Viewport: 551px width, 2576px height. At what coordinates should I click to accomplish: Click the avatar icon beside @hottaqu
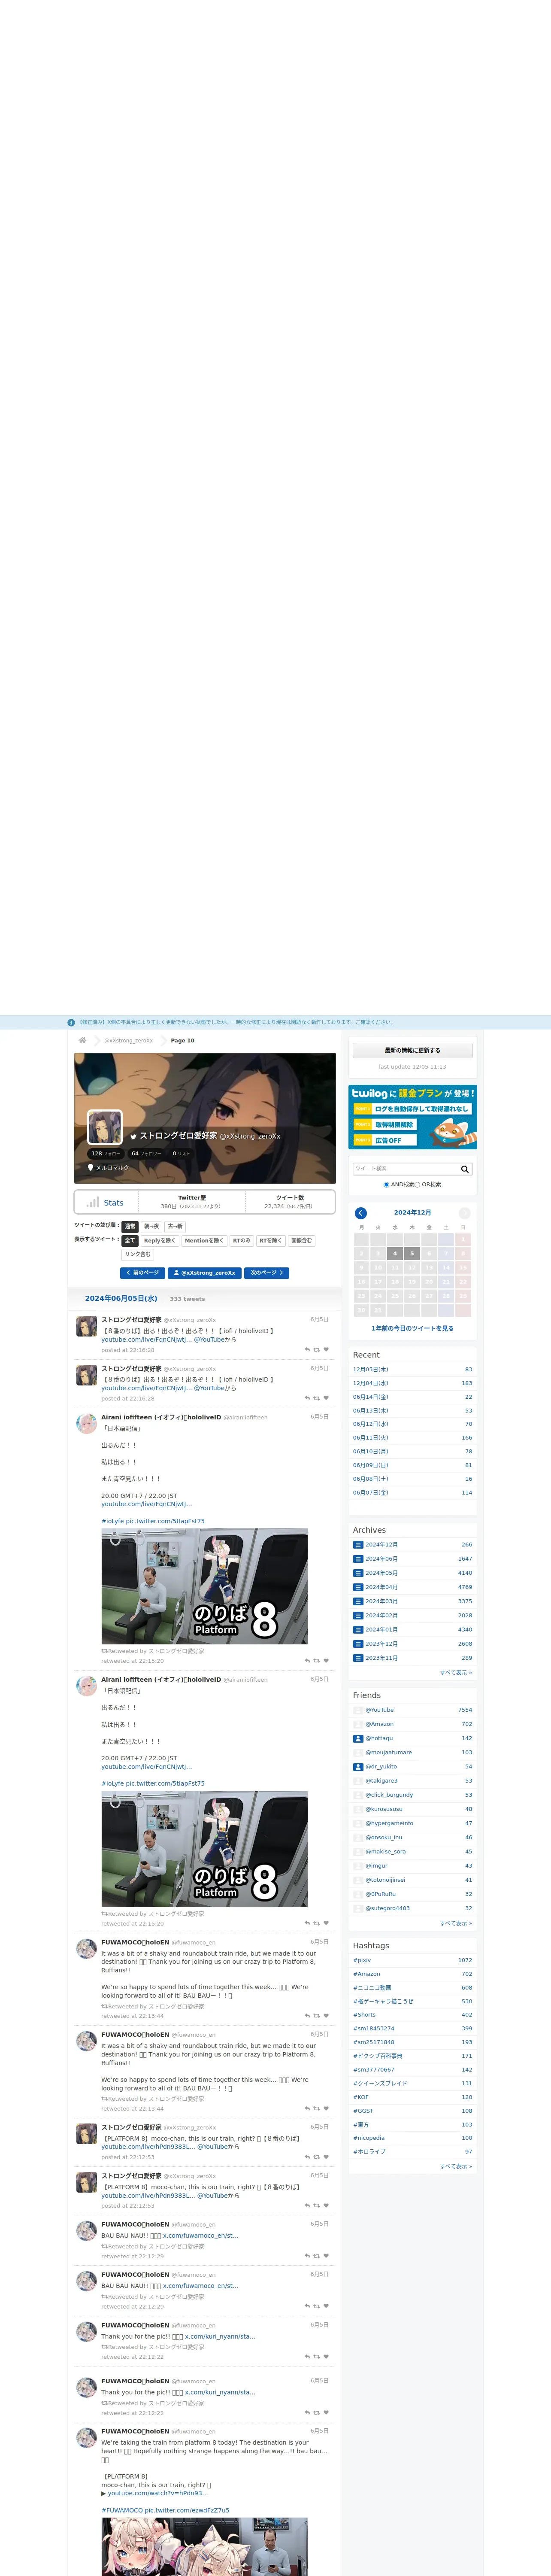(x=358, y=1738)
